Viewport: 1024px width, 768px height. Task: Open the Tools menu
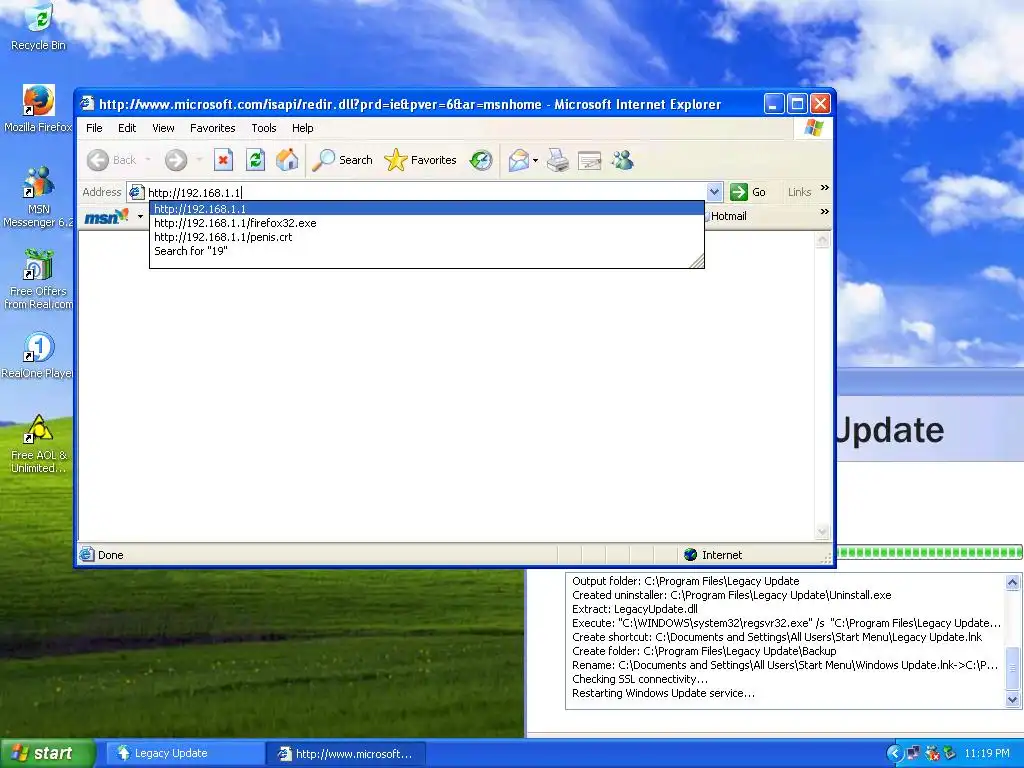pyautogui.click(x=264, y=128)
